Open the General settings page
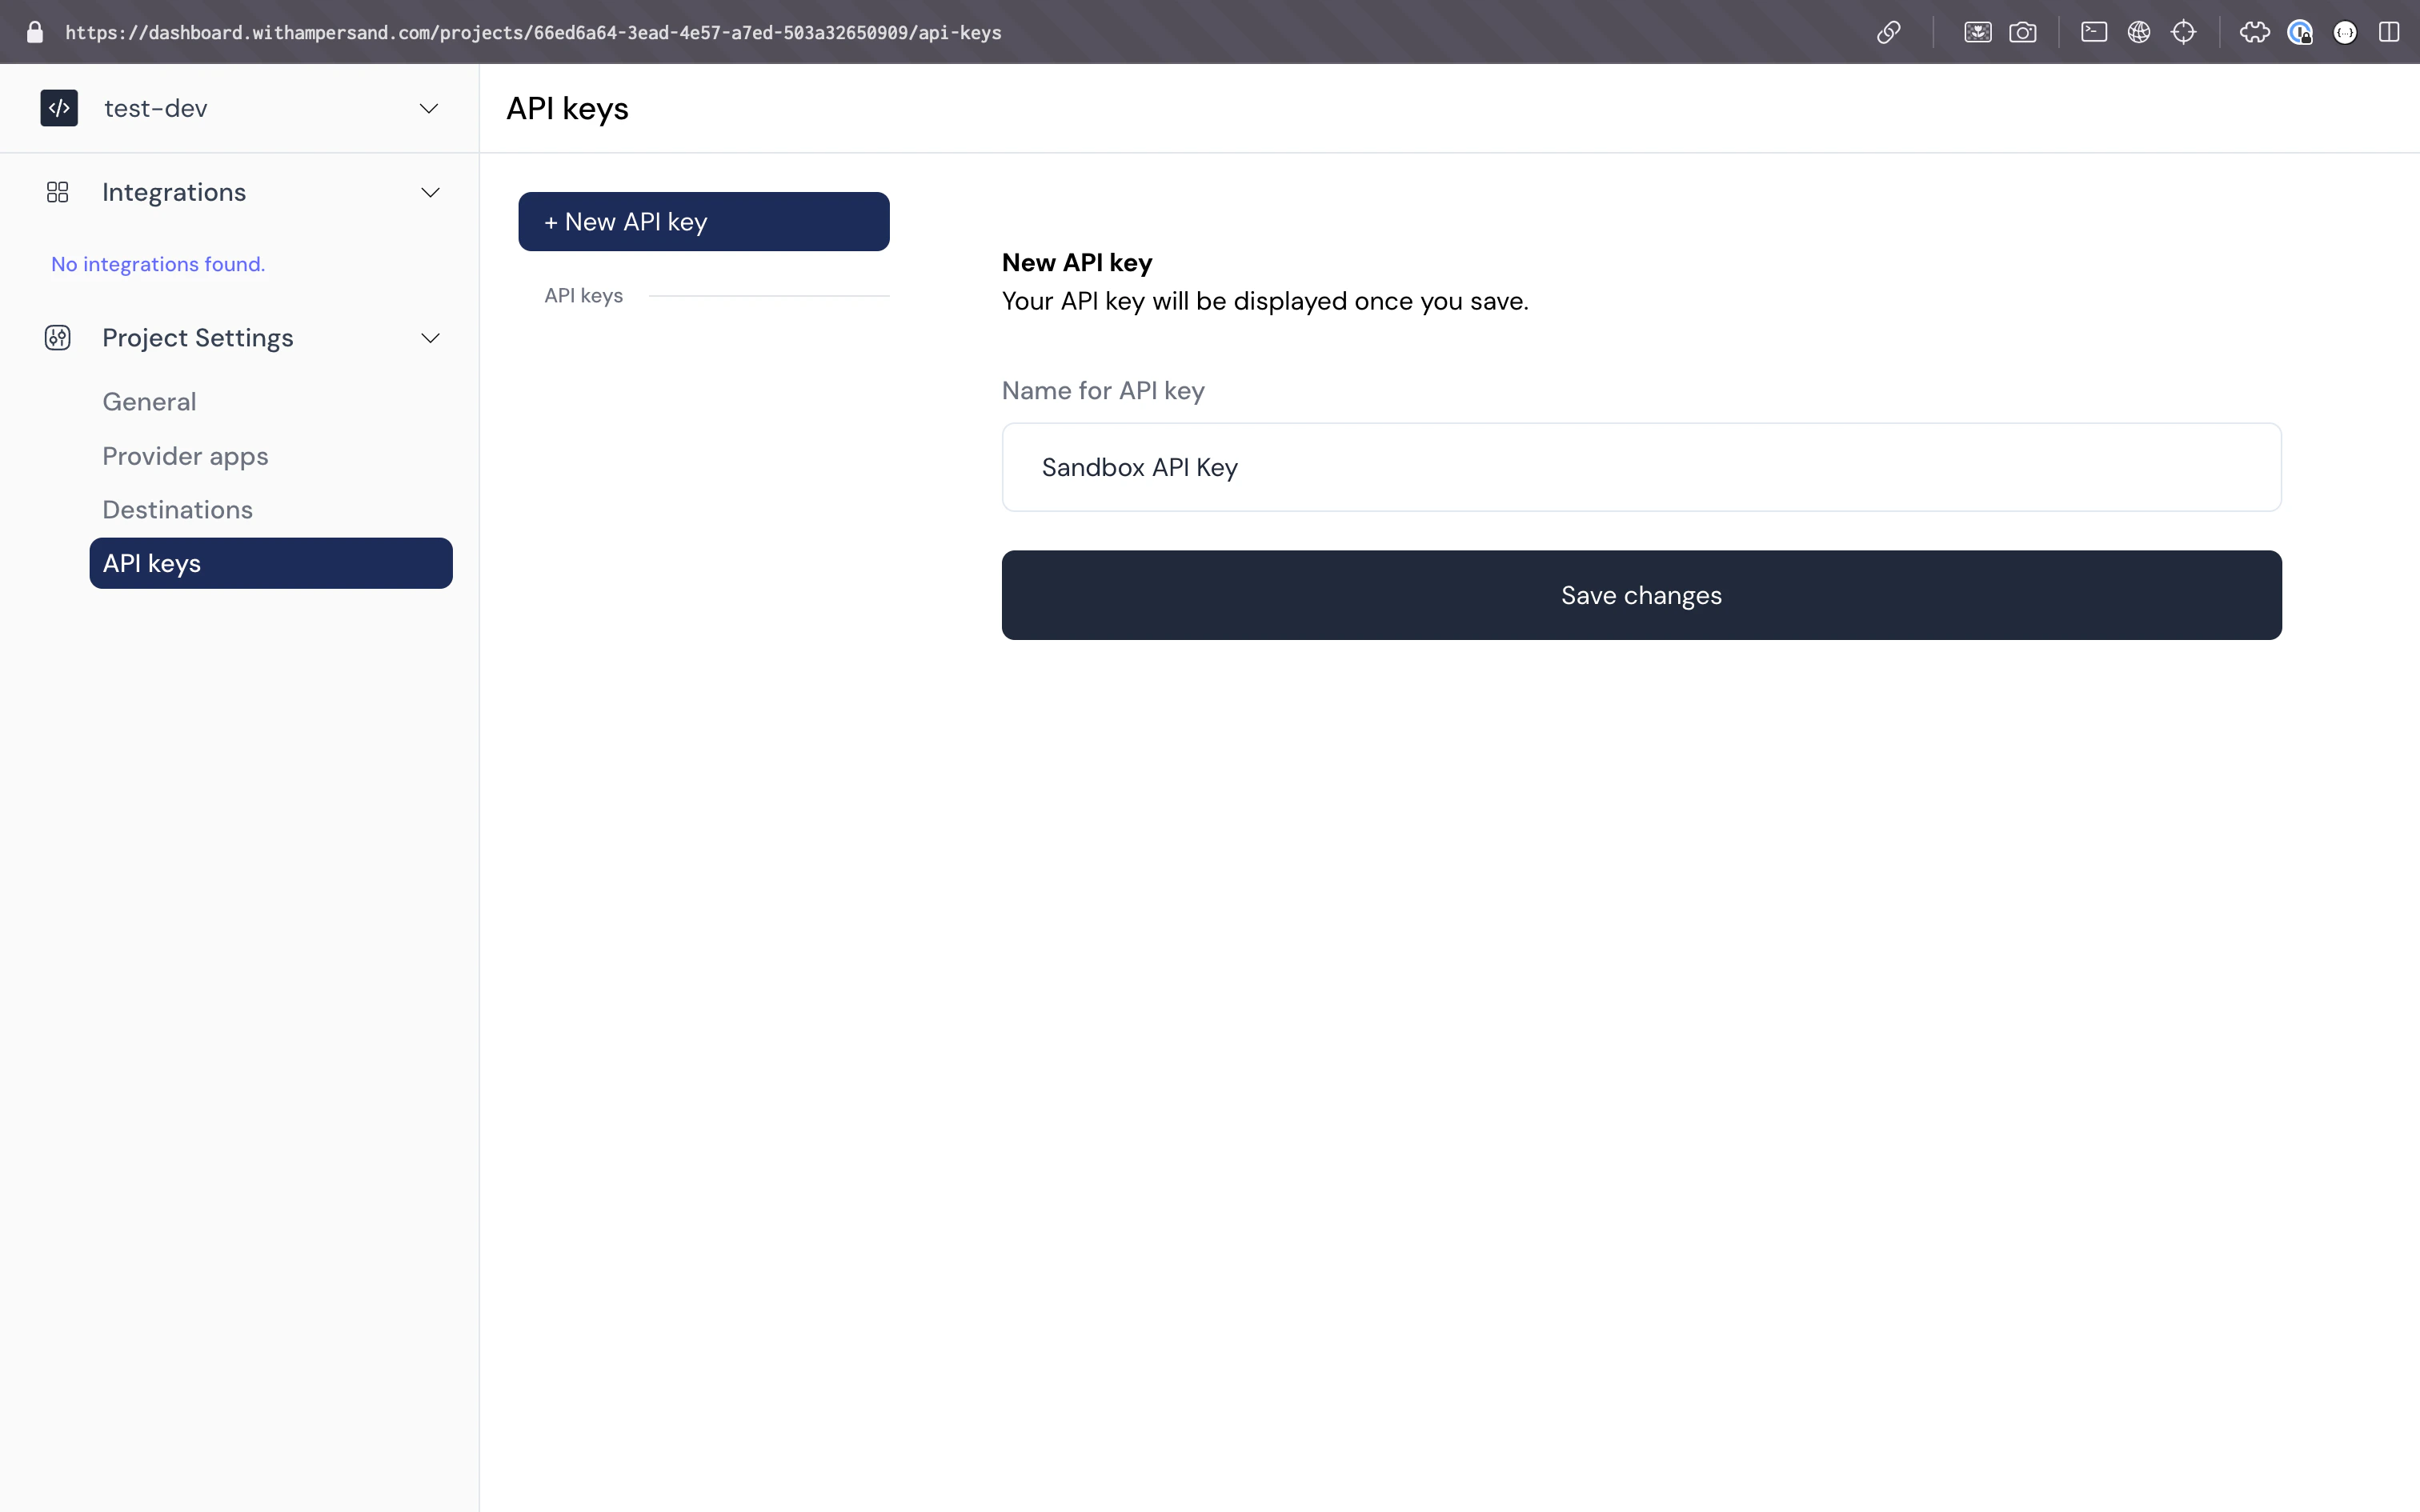The image size is (2420, 1512). point(149,401)
